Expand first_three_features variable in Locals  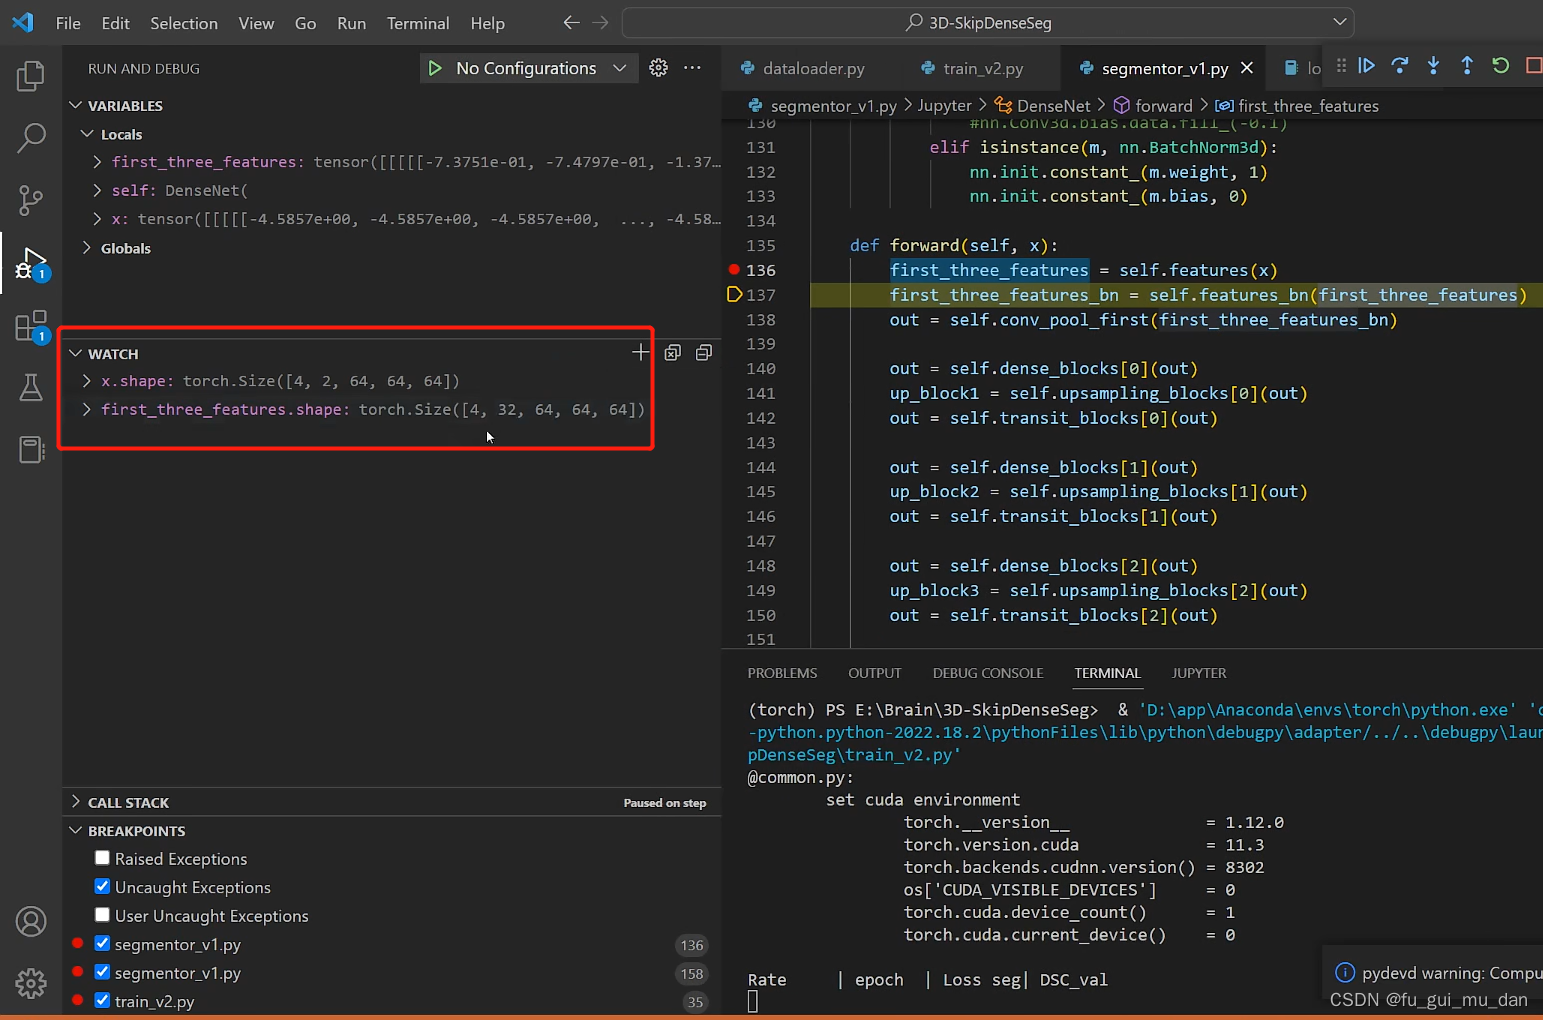(97, 162)
